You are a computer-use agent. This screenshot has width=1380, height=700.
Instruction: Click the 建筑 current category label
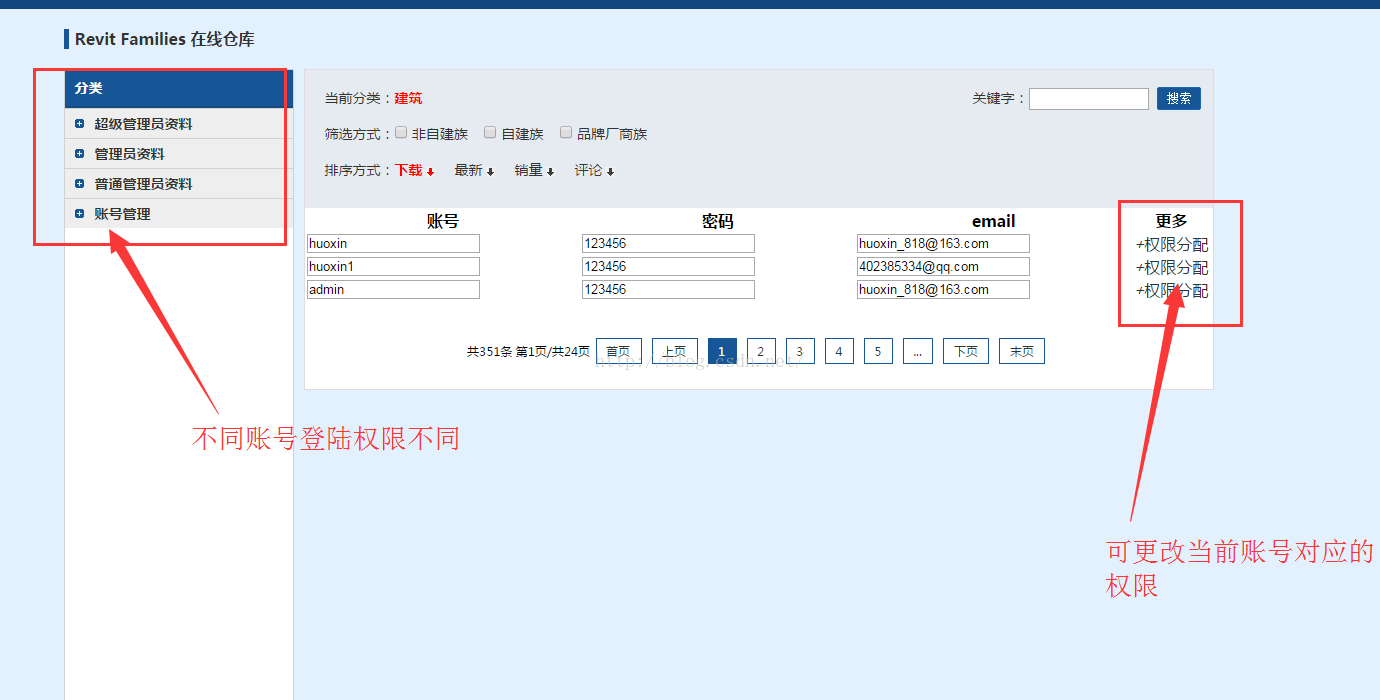coord(408,98)
